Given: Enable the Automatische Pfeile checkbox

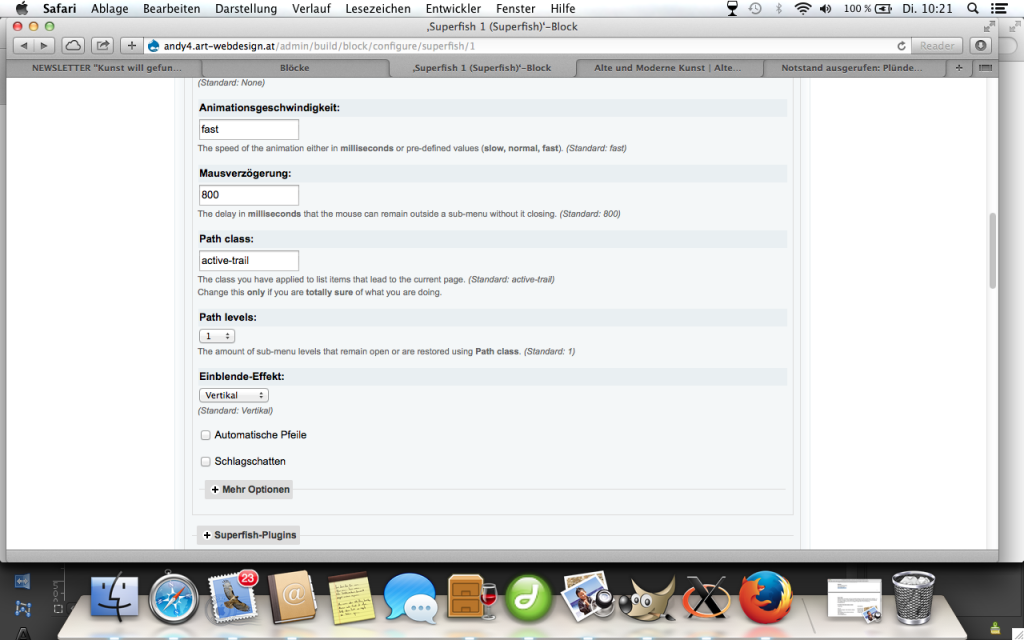Looking at the screenshot, I should [206, 435].
